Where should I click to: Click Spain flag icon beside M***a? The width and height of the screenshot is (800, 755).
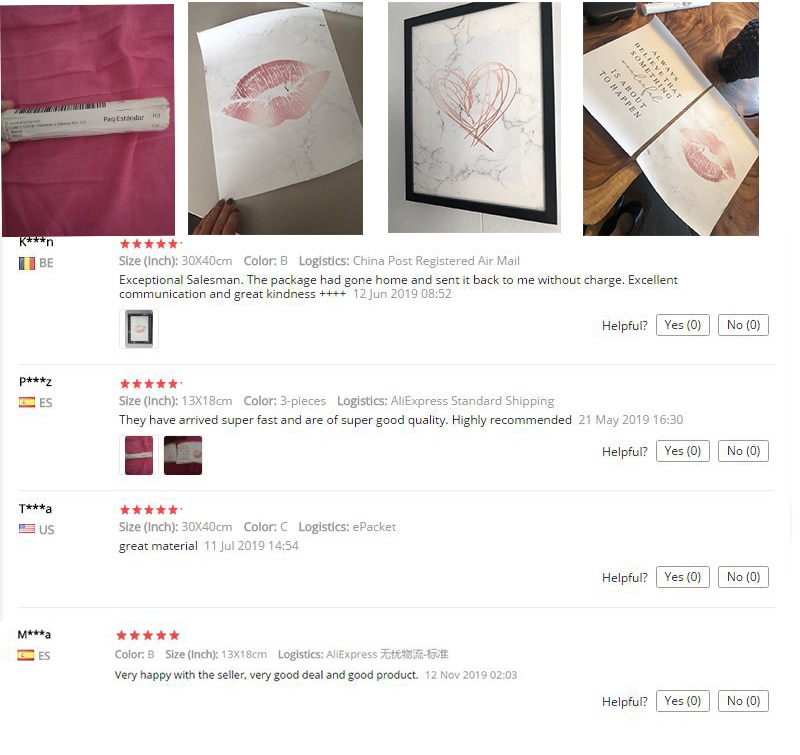(x=26, y=655)
